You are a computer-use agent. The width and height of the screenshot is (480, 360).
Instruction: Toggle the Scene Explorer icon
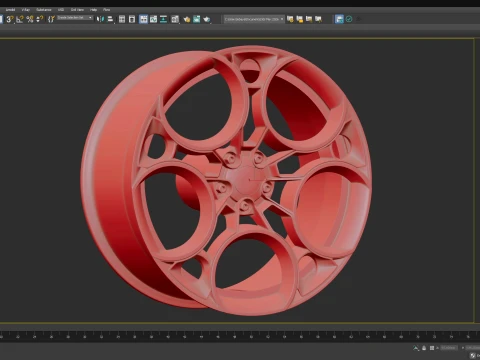[x=122, y=19]
